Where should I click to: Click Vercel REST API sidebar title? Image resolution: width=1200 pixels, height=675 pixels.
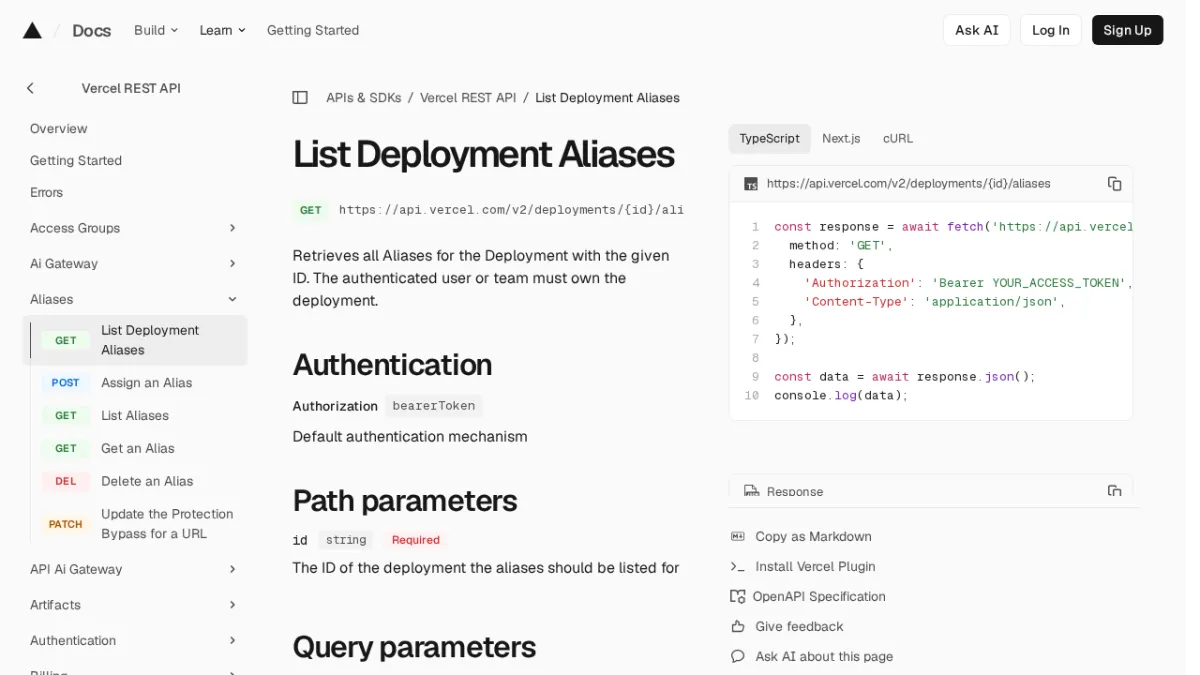tap(131, 88)
